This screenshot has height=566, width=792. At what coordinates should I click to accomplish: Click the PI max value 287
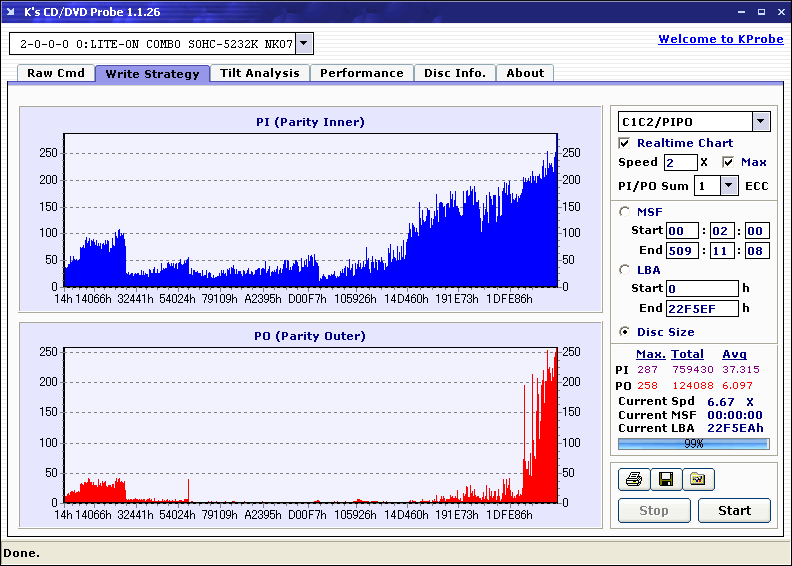647,370
